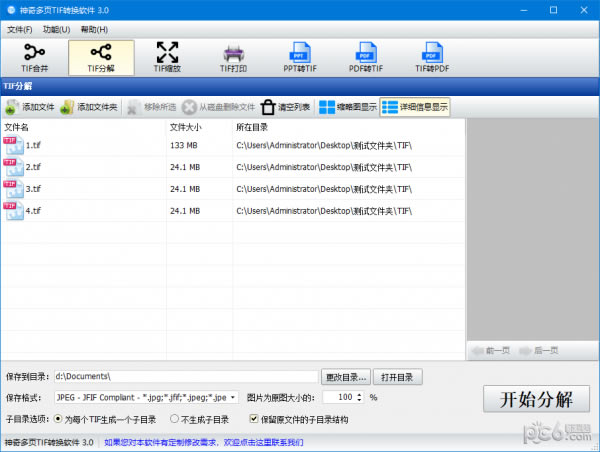600x452 pixels.
Task: Click the TIF icon of 1.tif
Action: click(13, 145)
